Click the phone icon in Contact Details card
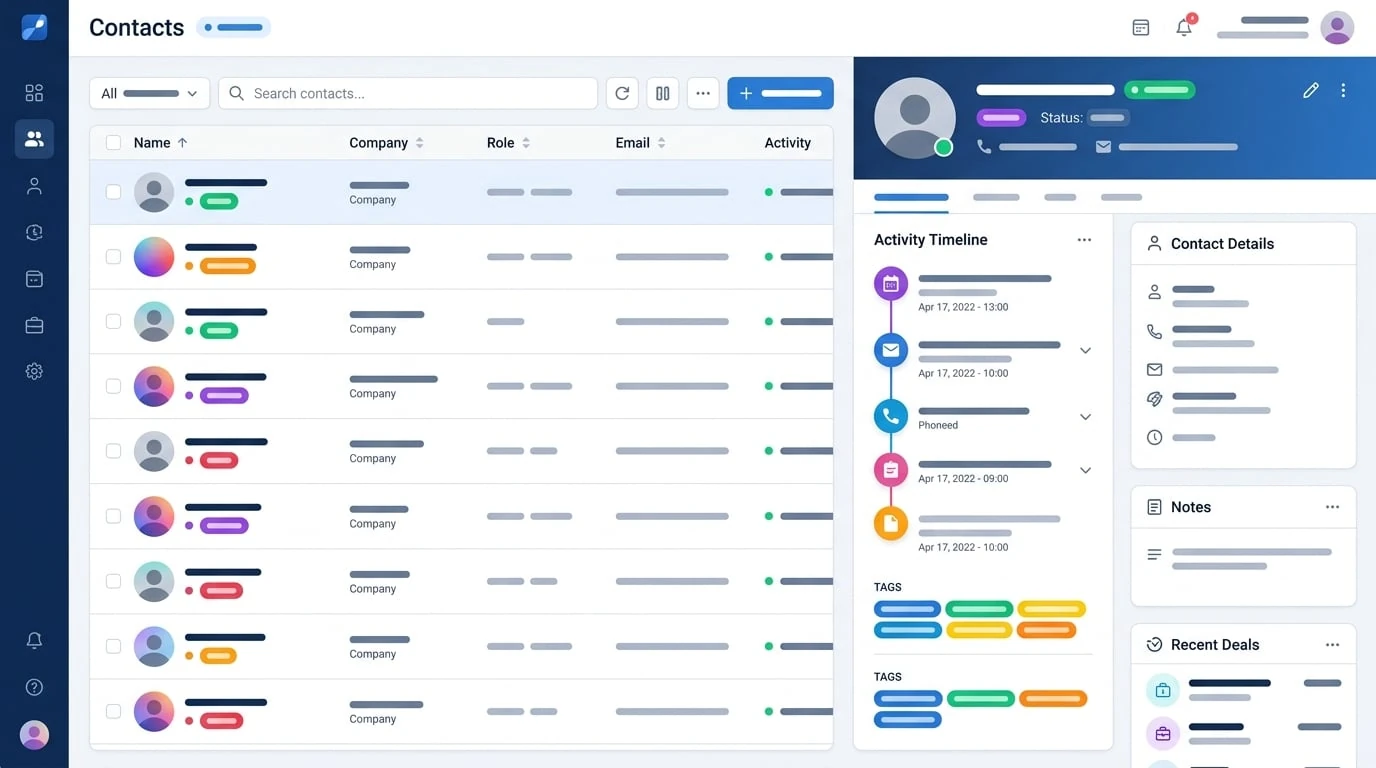Screen dimensions: 1376x768 [1154, 332]
